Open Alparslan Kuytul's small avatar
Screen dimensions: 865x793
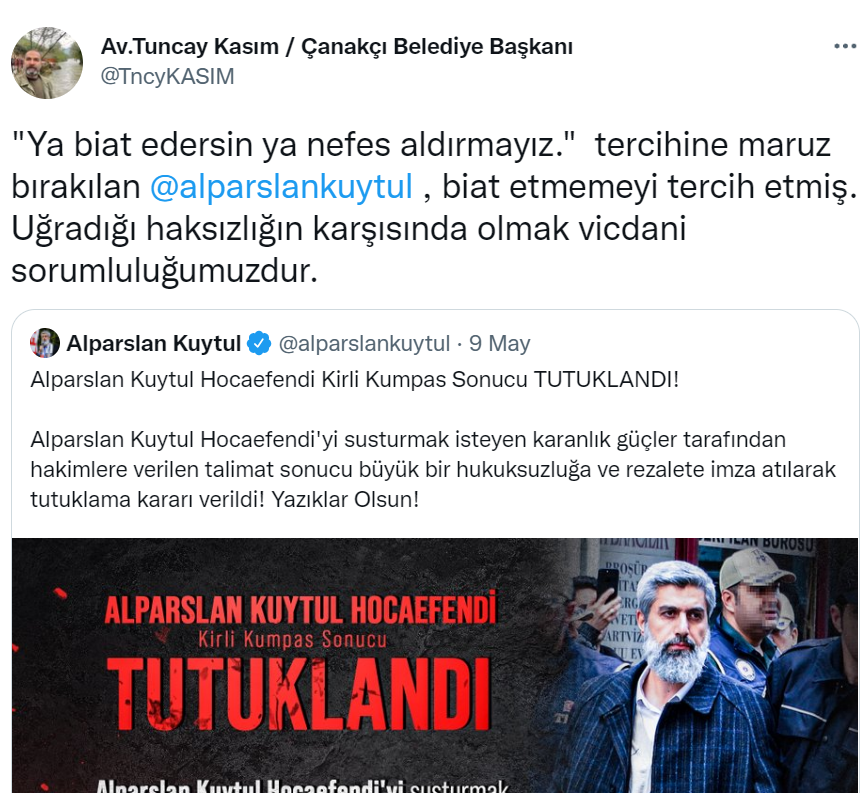coord(45,343)
